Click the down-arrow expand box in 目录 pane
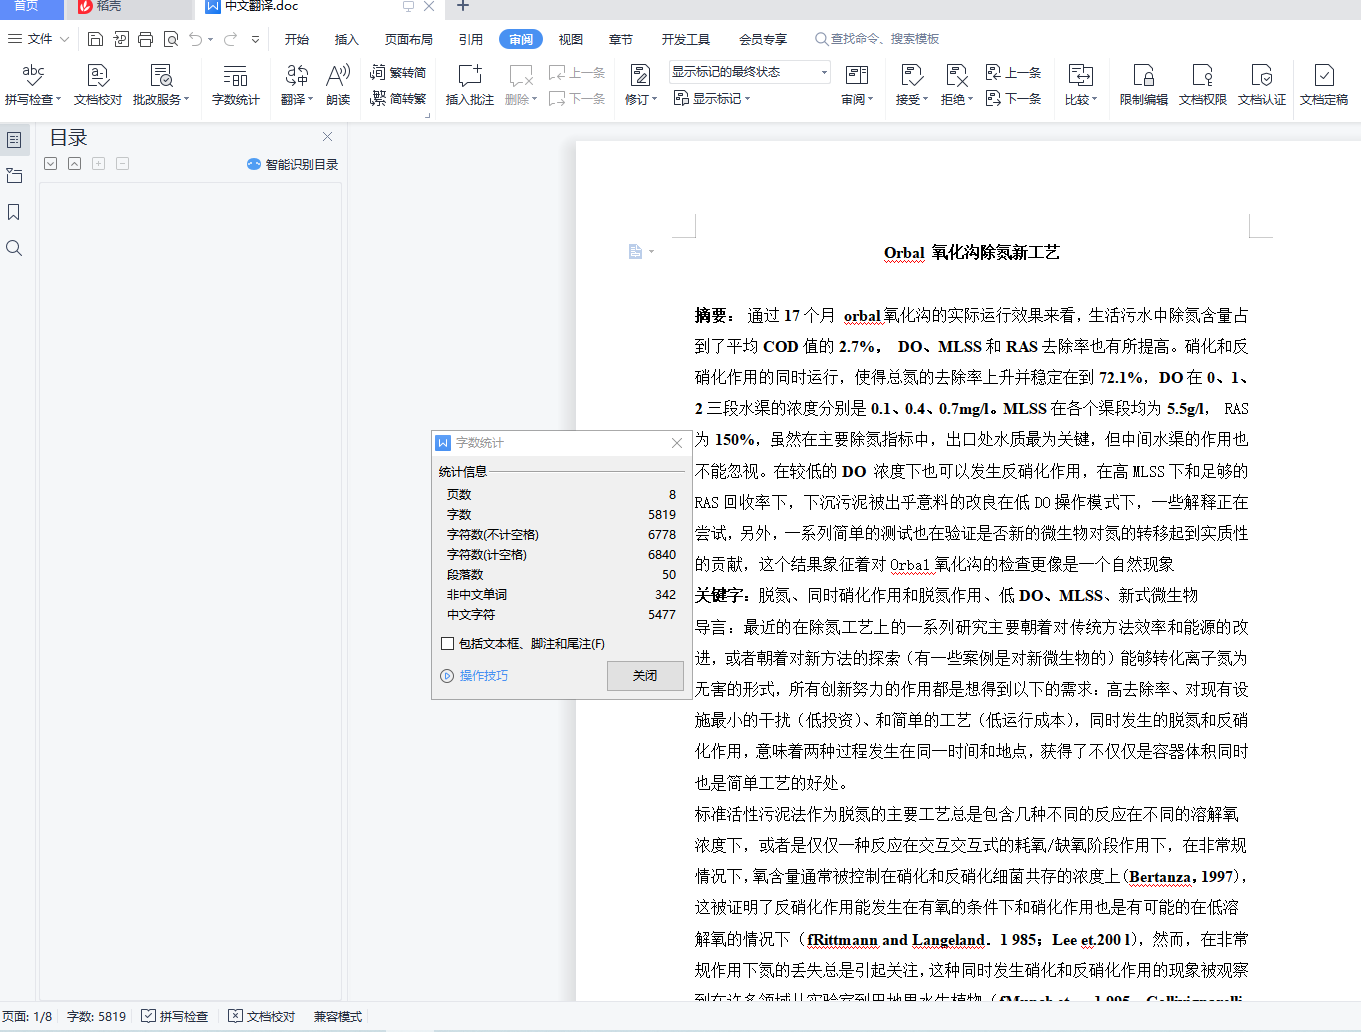The height and width of the screenshot is (1032, 1361). [x=51, y=164]
